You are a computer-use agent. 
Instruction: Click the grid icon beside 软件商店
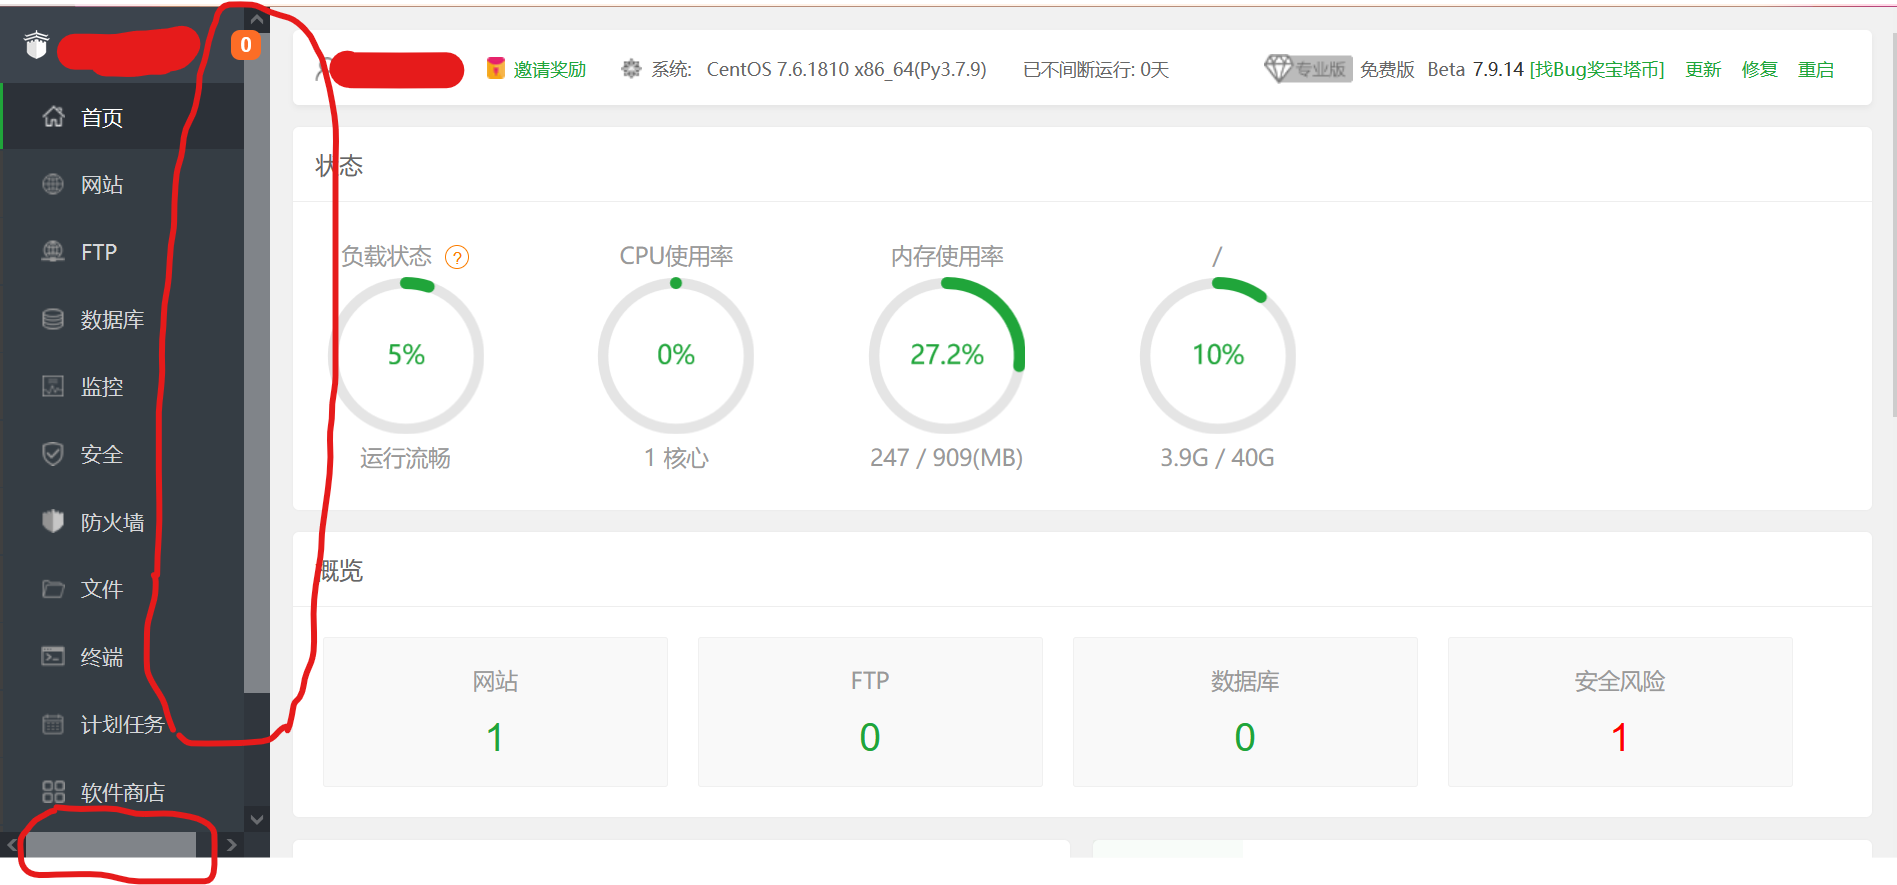pyautogui.click(x=54, y=792)
